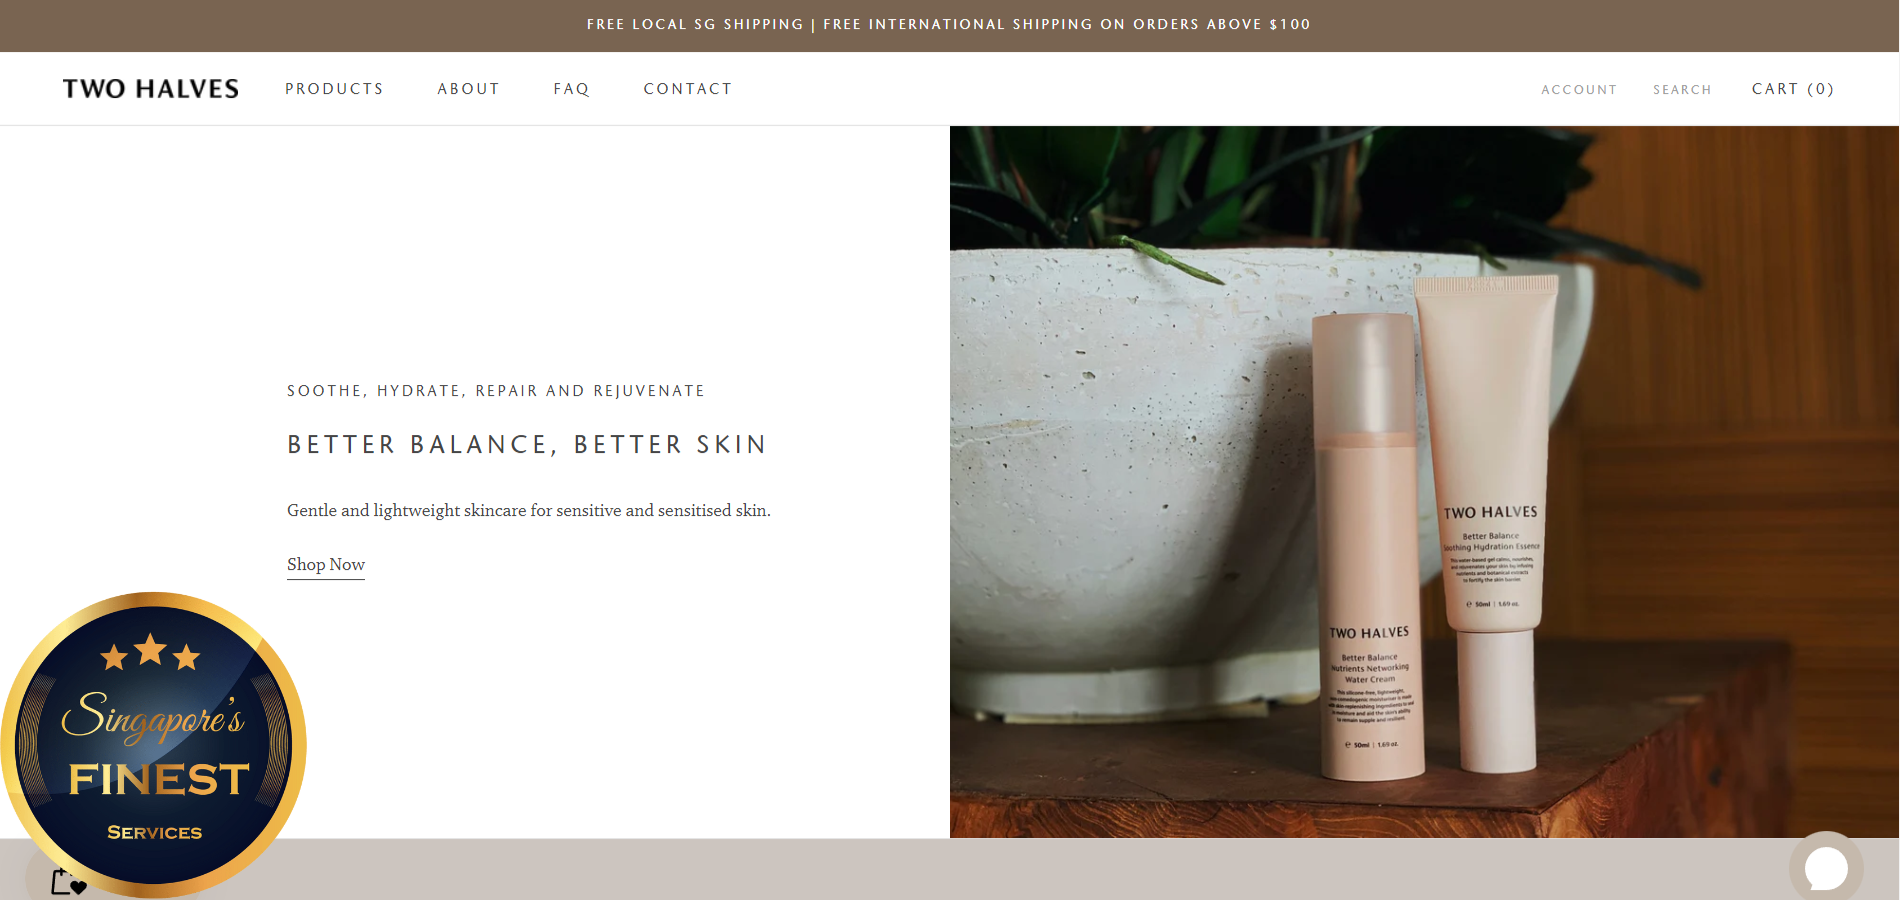Open the About page
The height and width of the screenshot is (900, 1900).
[x=468, y=89]
